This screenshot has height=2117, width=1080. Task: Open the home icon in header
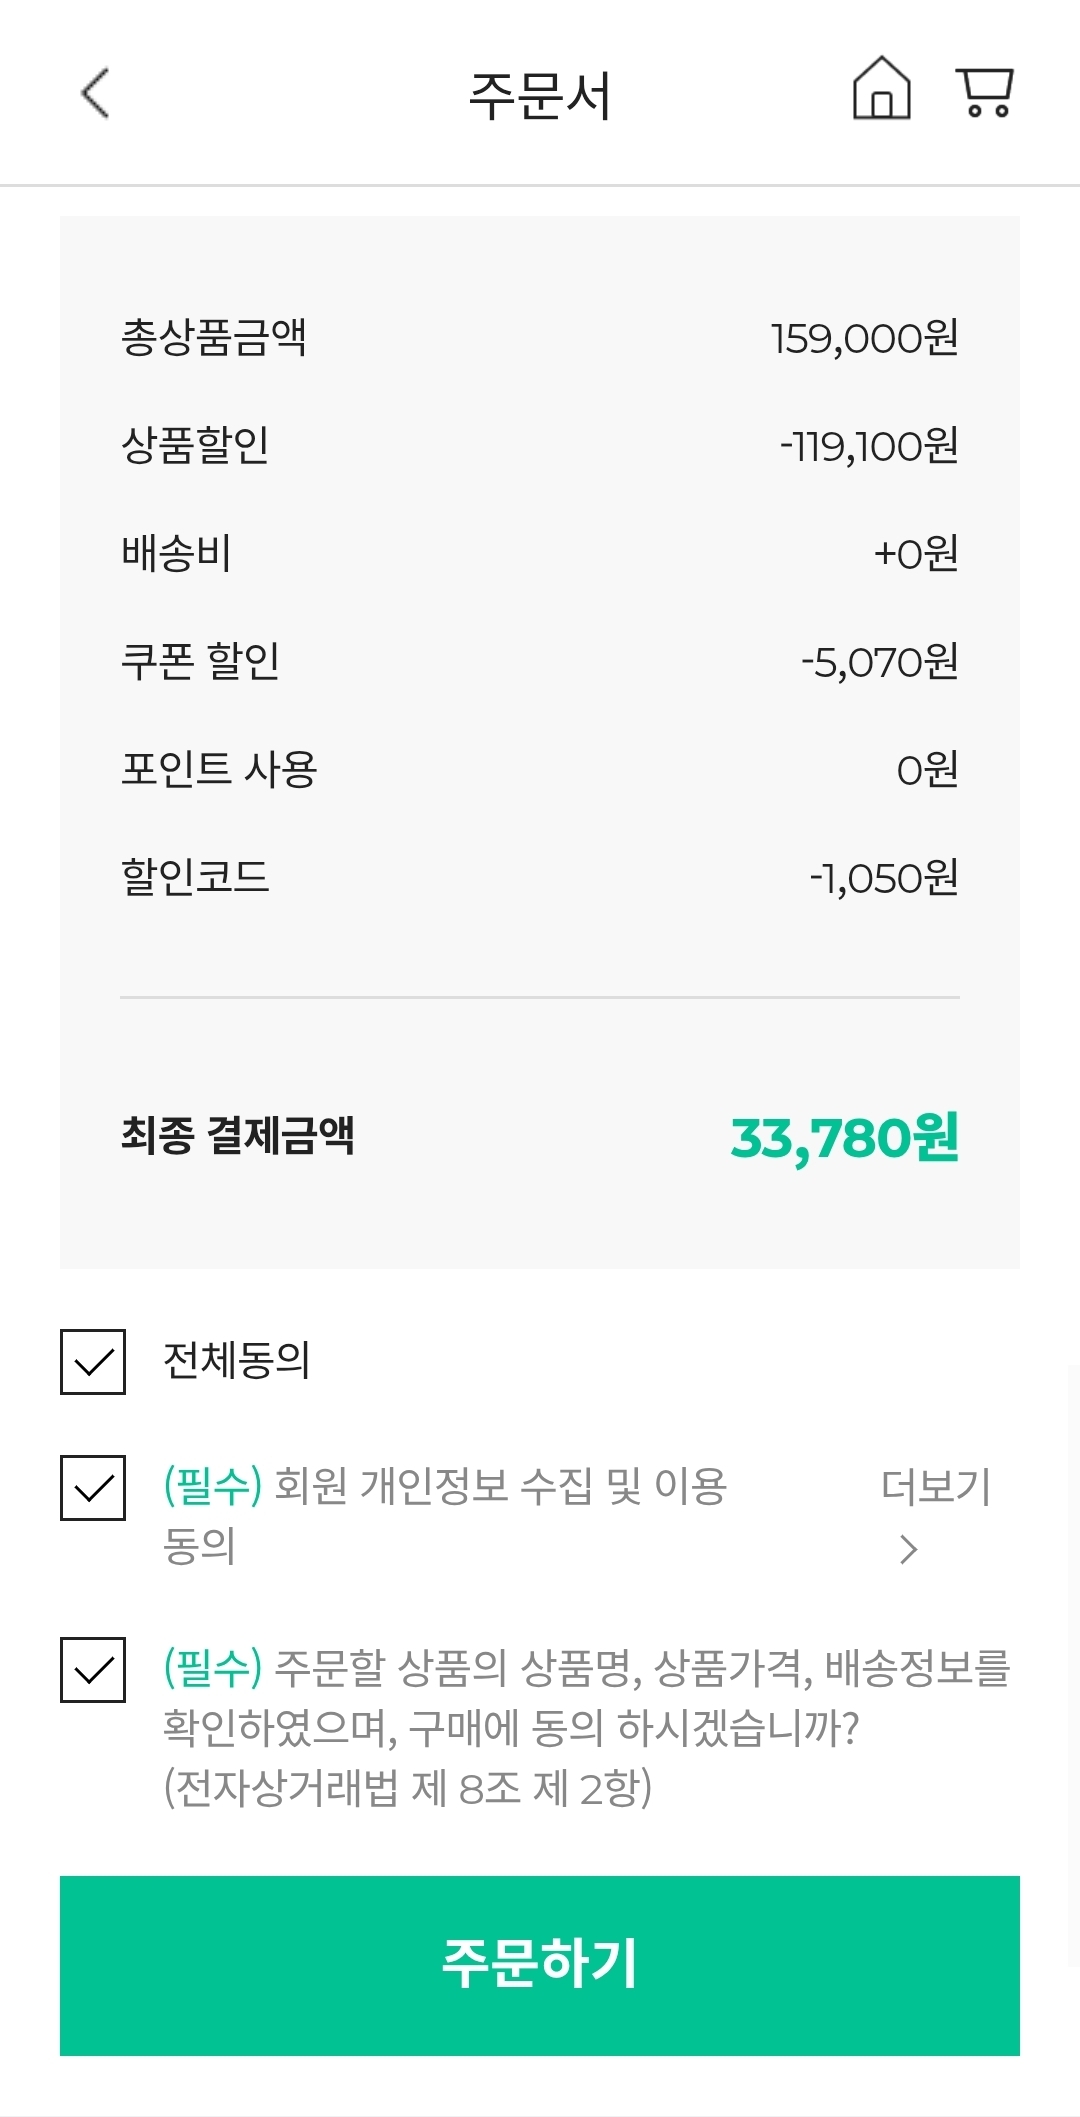coord(881,88)
